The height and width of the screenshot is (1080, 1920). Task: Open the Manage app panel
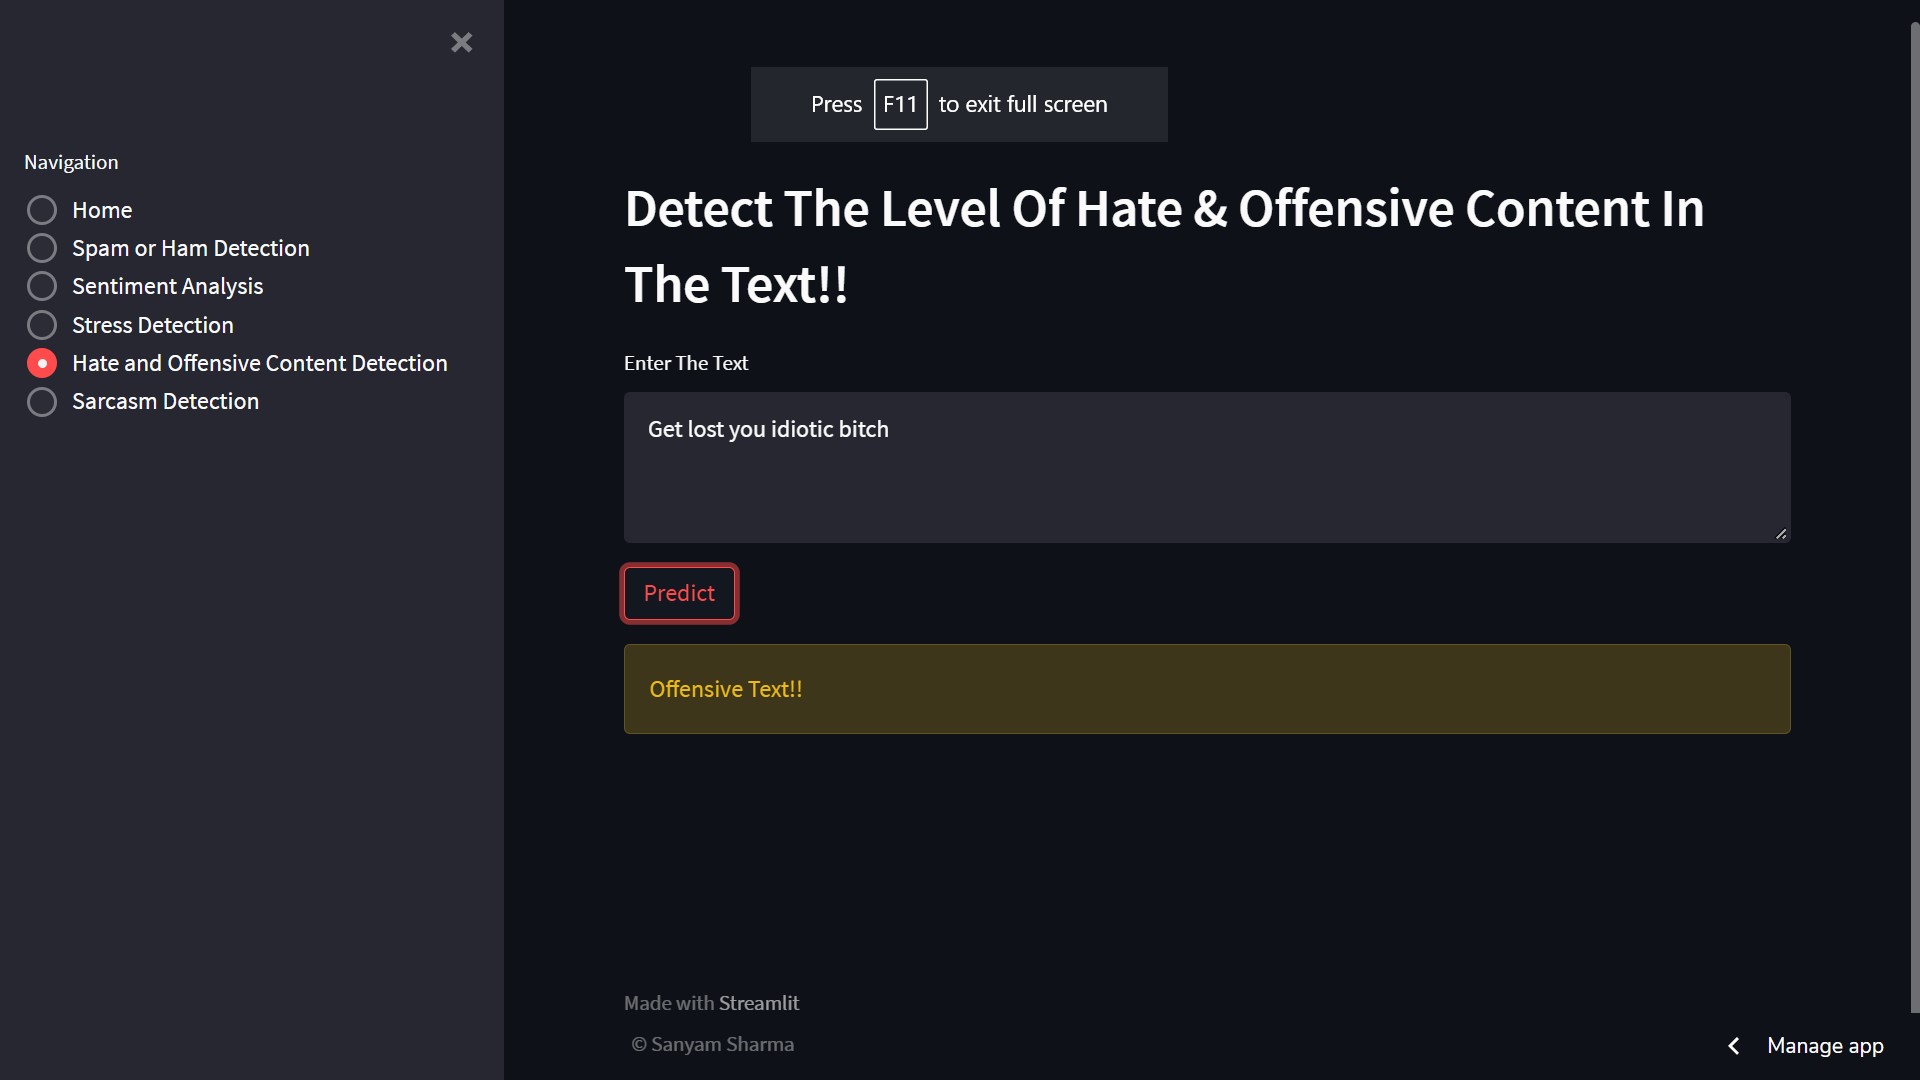click(x=1825, y=1046)
